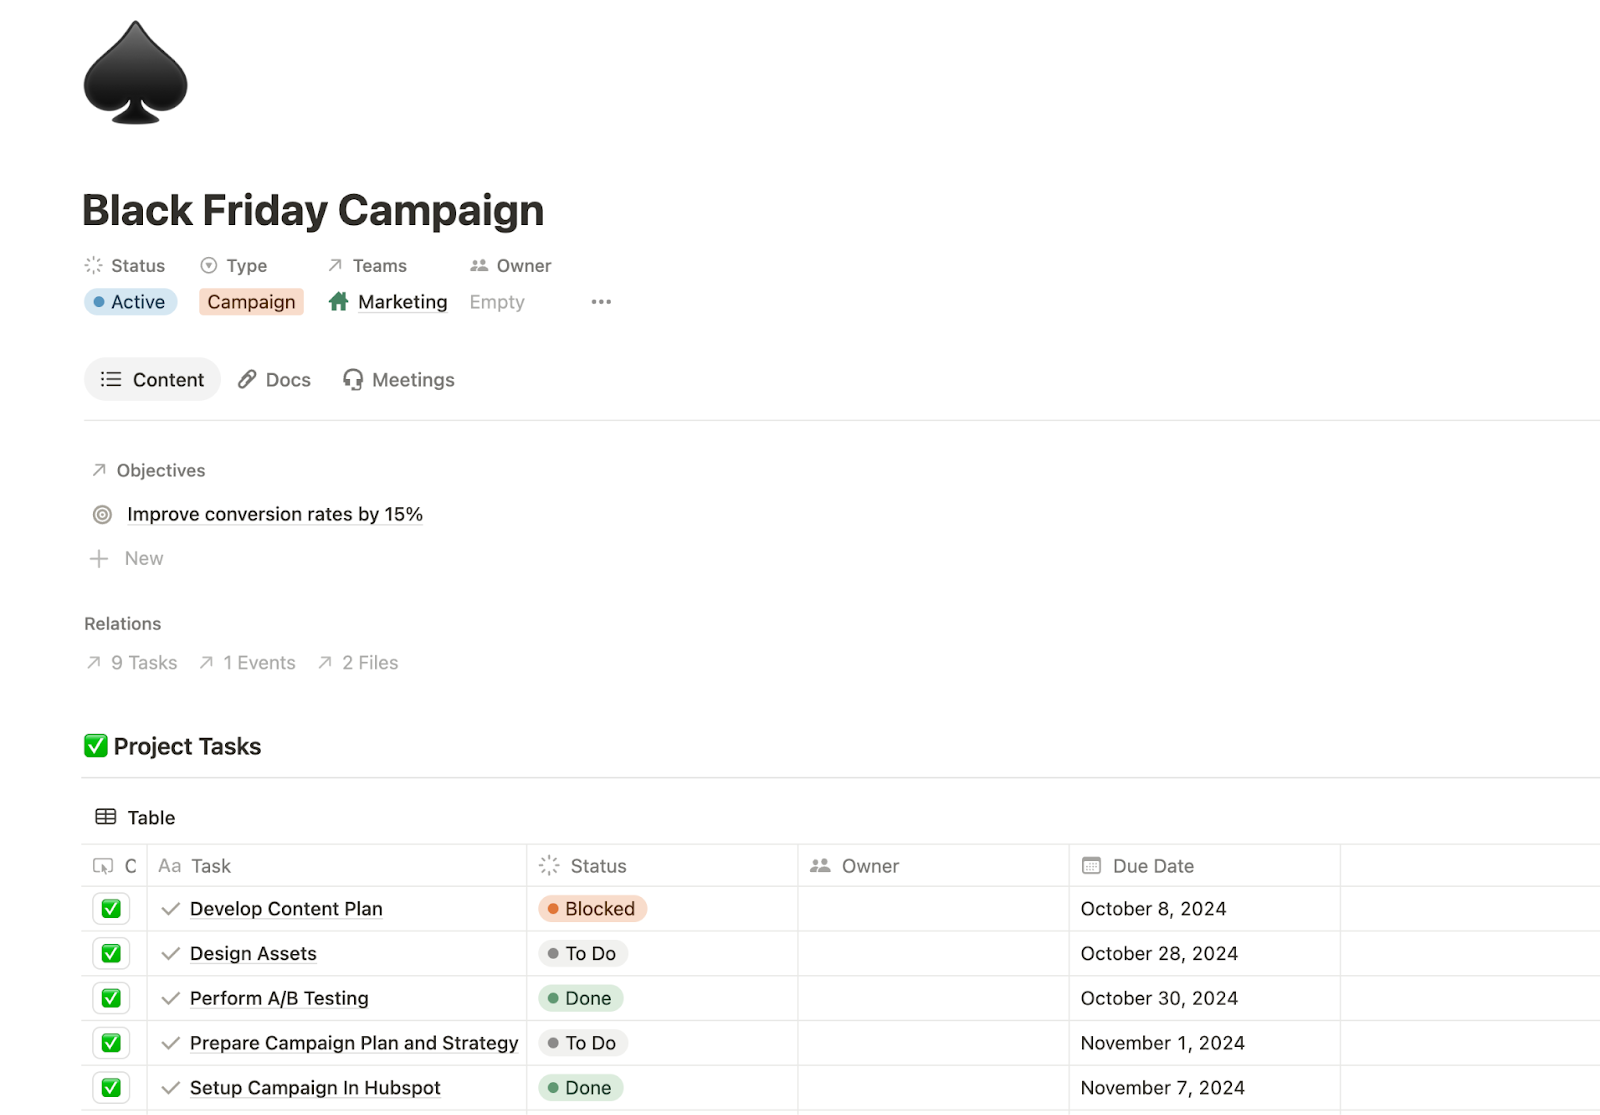Open Improve conversion rates by 15% objective
The height and width of the screenshot is (1115, 1600).
(274, 515)
